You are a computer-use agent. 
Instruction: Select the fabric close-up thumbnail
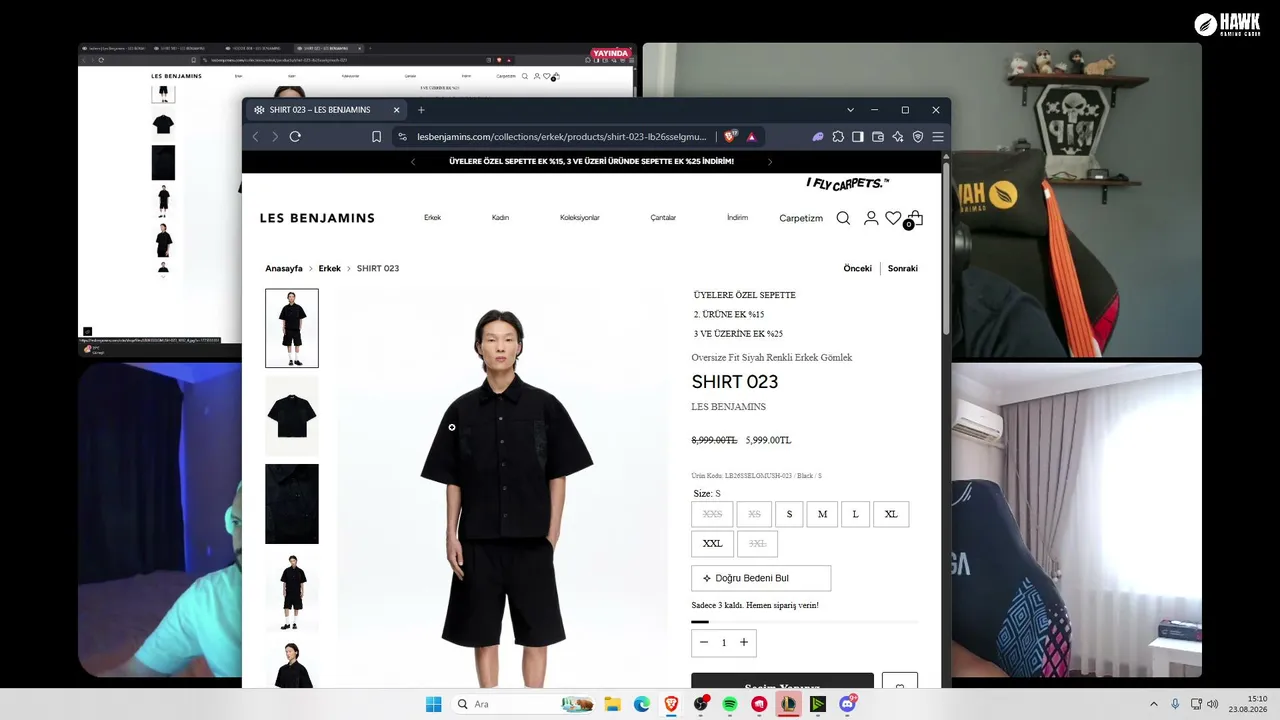pyautogui.click(x=292, y=504)
